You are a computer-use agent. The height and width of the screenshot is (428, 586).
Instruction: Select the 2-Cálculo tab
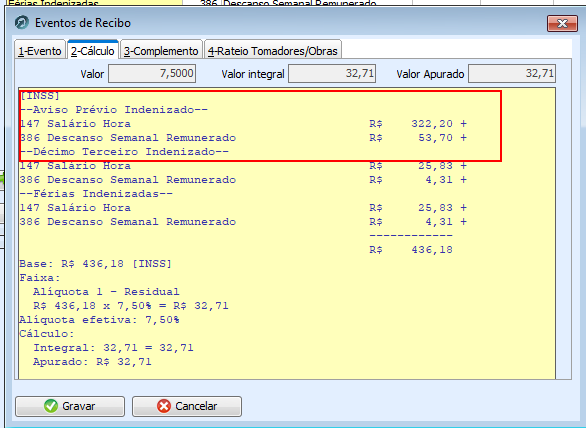(x=93, y=50)
